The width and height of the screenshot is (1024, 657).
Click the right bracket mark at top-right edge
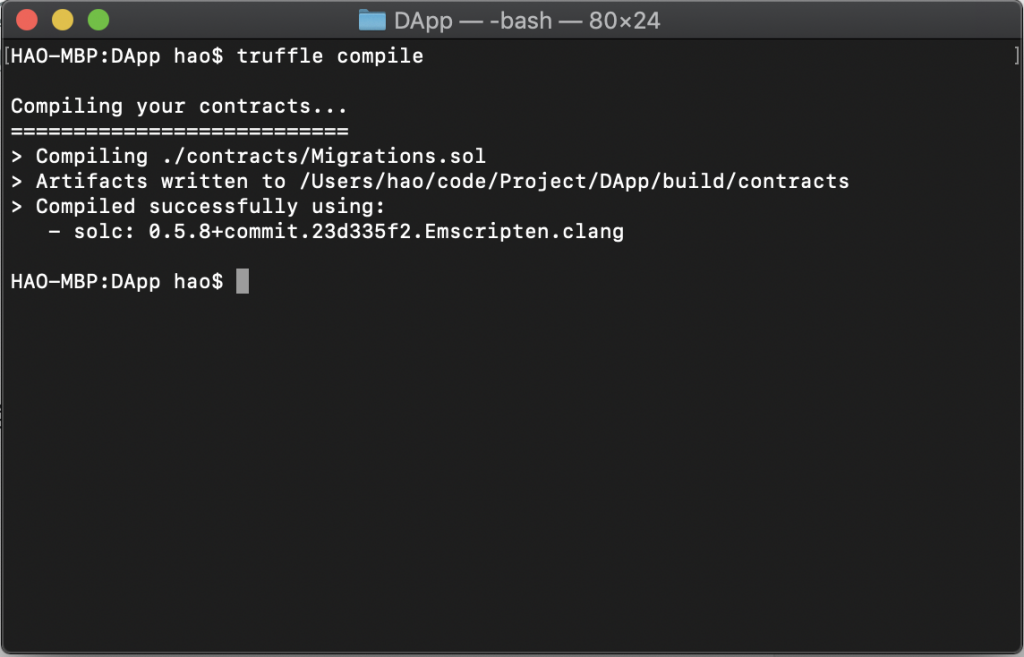[x=1016, y=56]
